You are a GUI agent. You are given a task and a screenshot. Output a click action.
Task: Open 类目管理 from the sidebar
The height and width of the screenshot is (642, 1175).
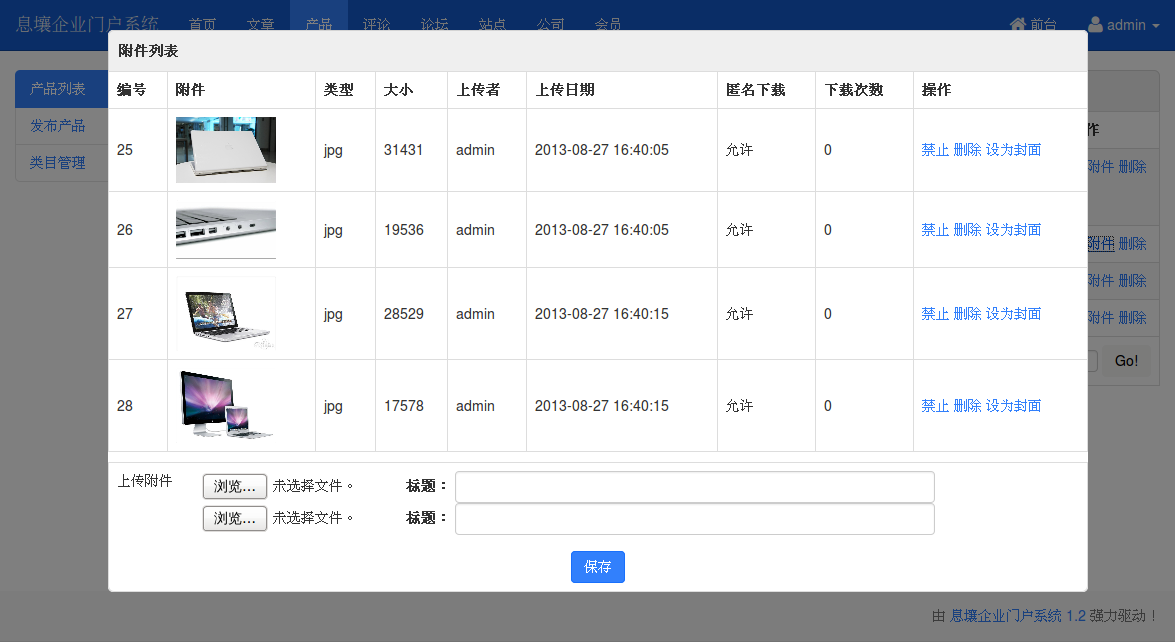click(58, 163)
